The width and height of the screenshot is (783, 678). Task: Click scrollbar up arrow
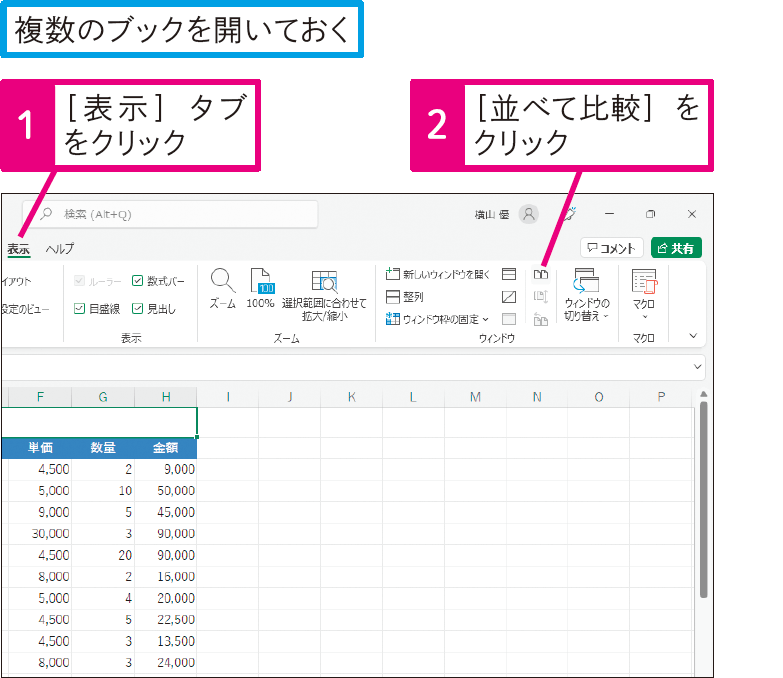click(704, 394)
